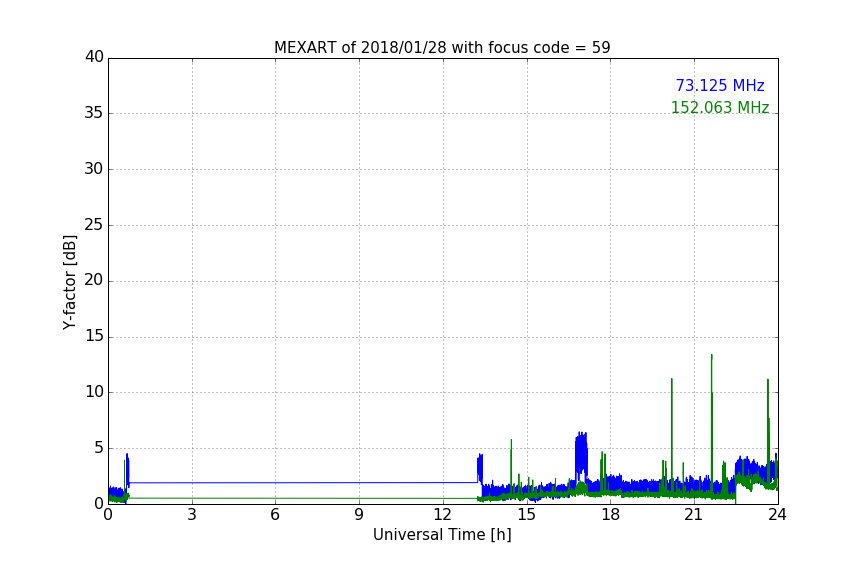This screenshot has width=864, height=576.
Task: Click the 25 tick label on the y-axis
Action: (x=94, y=225)
